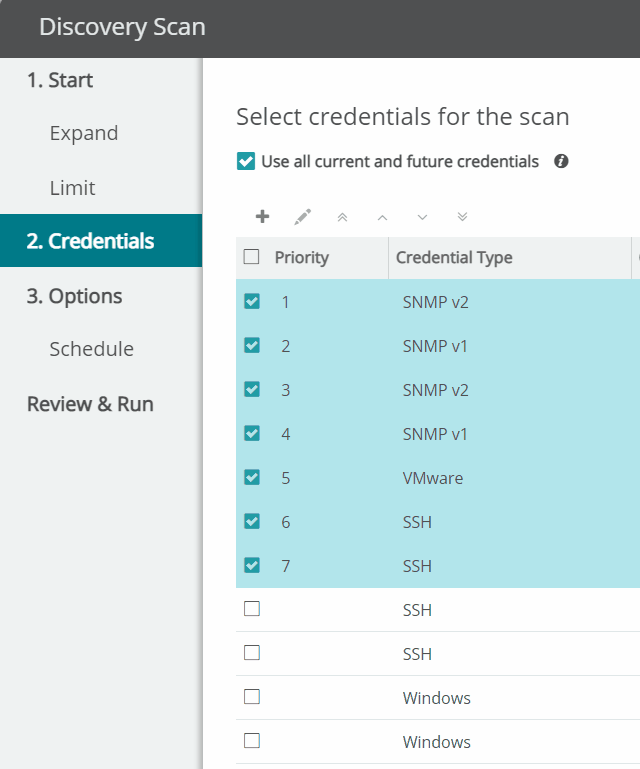Move credential to bottom with double-down chevron
The width and height of the screenshot is (640, 769).
point(462,217)
